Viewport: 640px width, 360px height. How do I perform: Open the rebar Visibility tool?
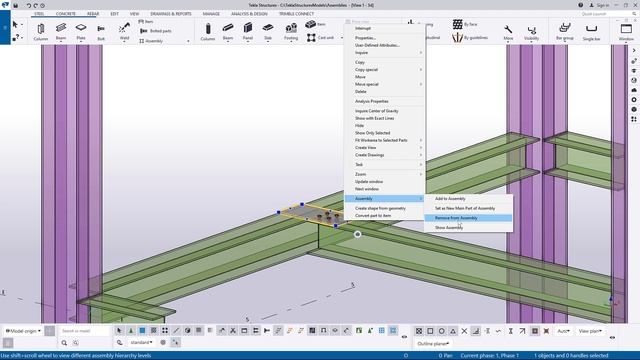pyautogui.click(x=531, y=32)
